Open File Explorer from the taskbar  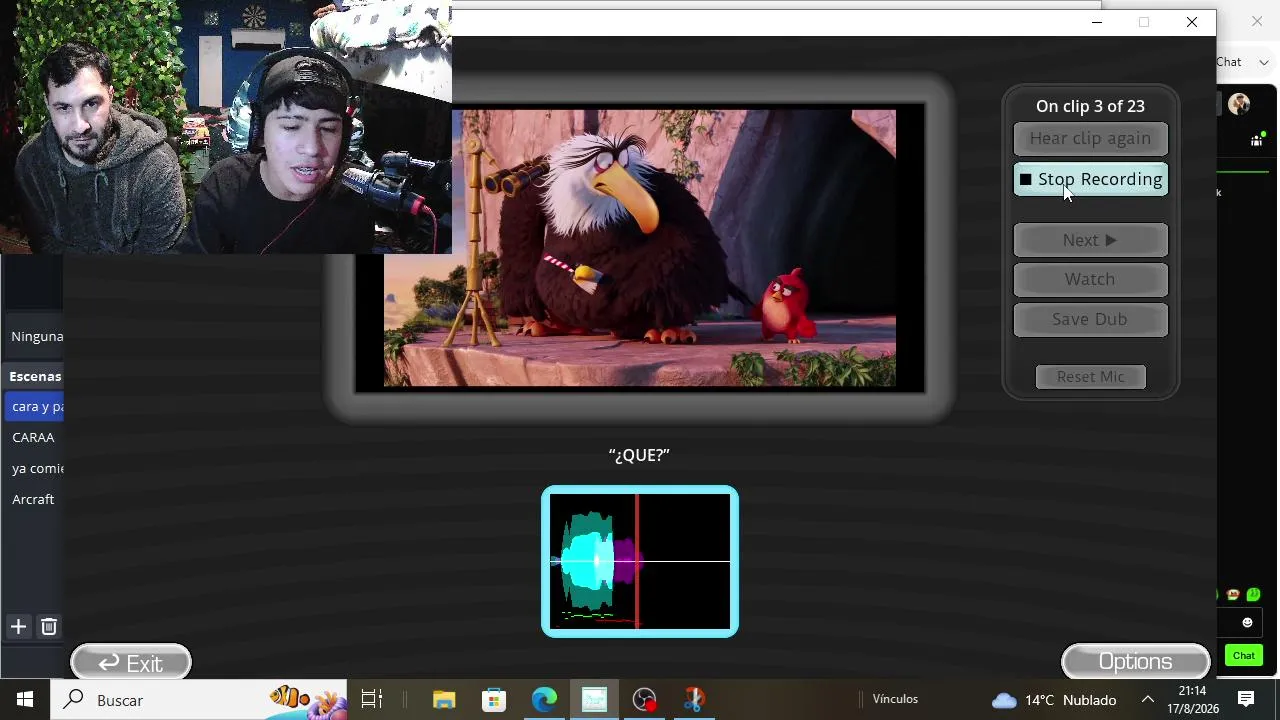click(x=444, y=700)
